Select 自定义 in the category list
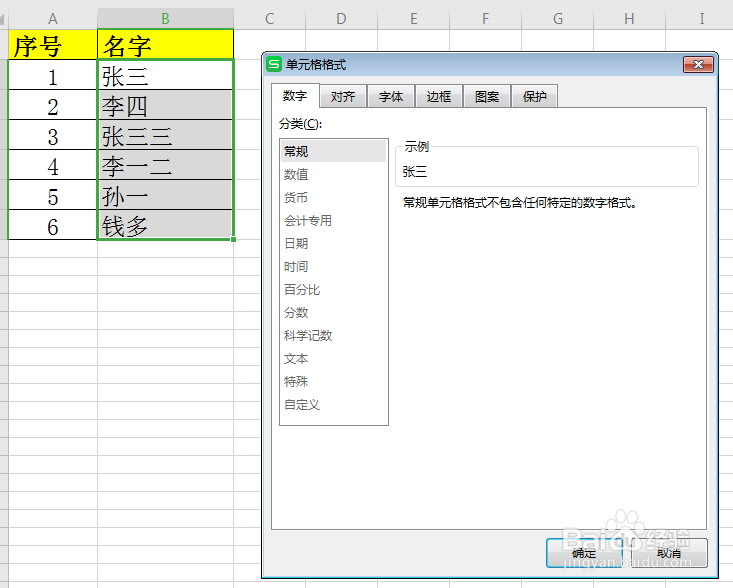 (x=334, y=404)
